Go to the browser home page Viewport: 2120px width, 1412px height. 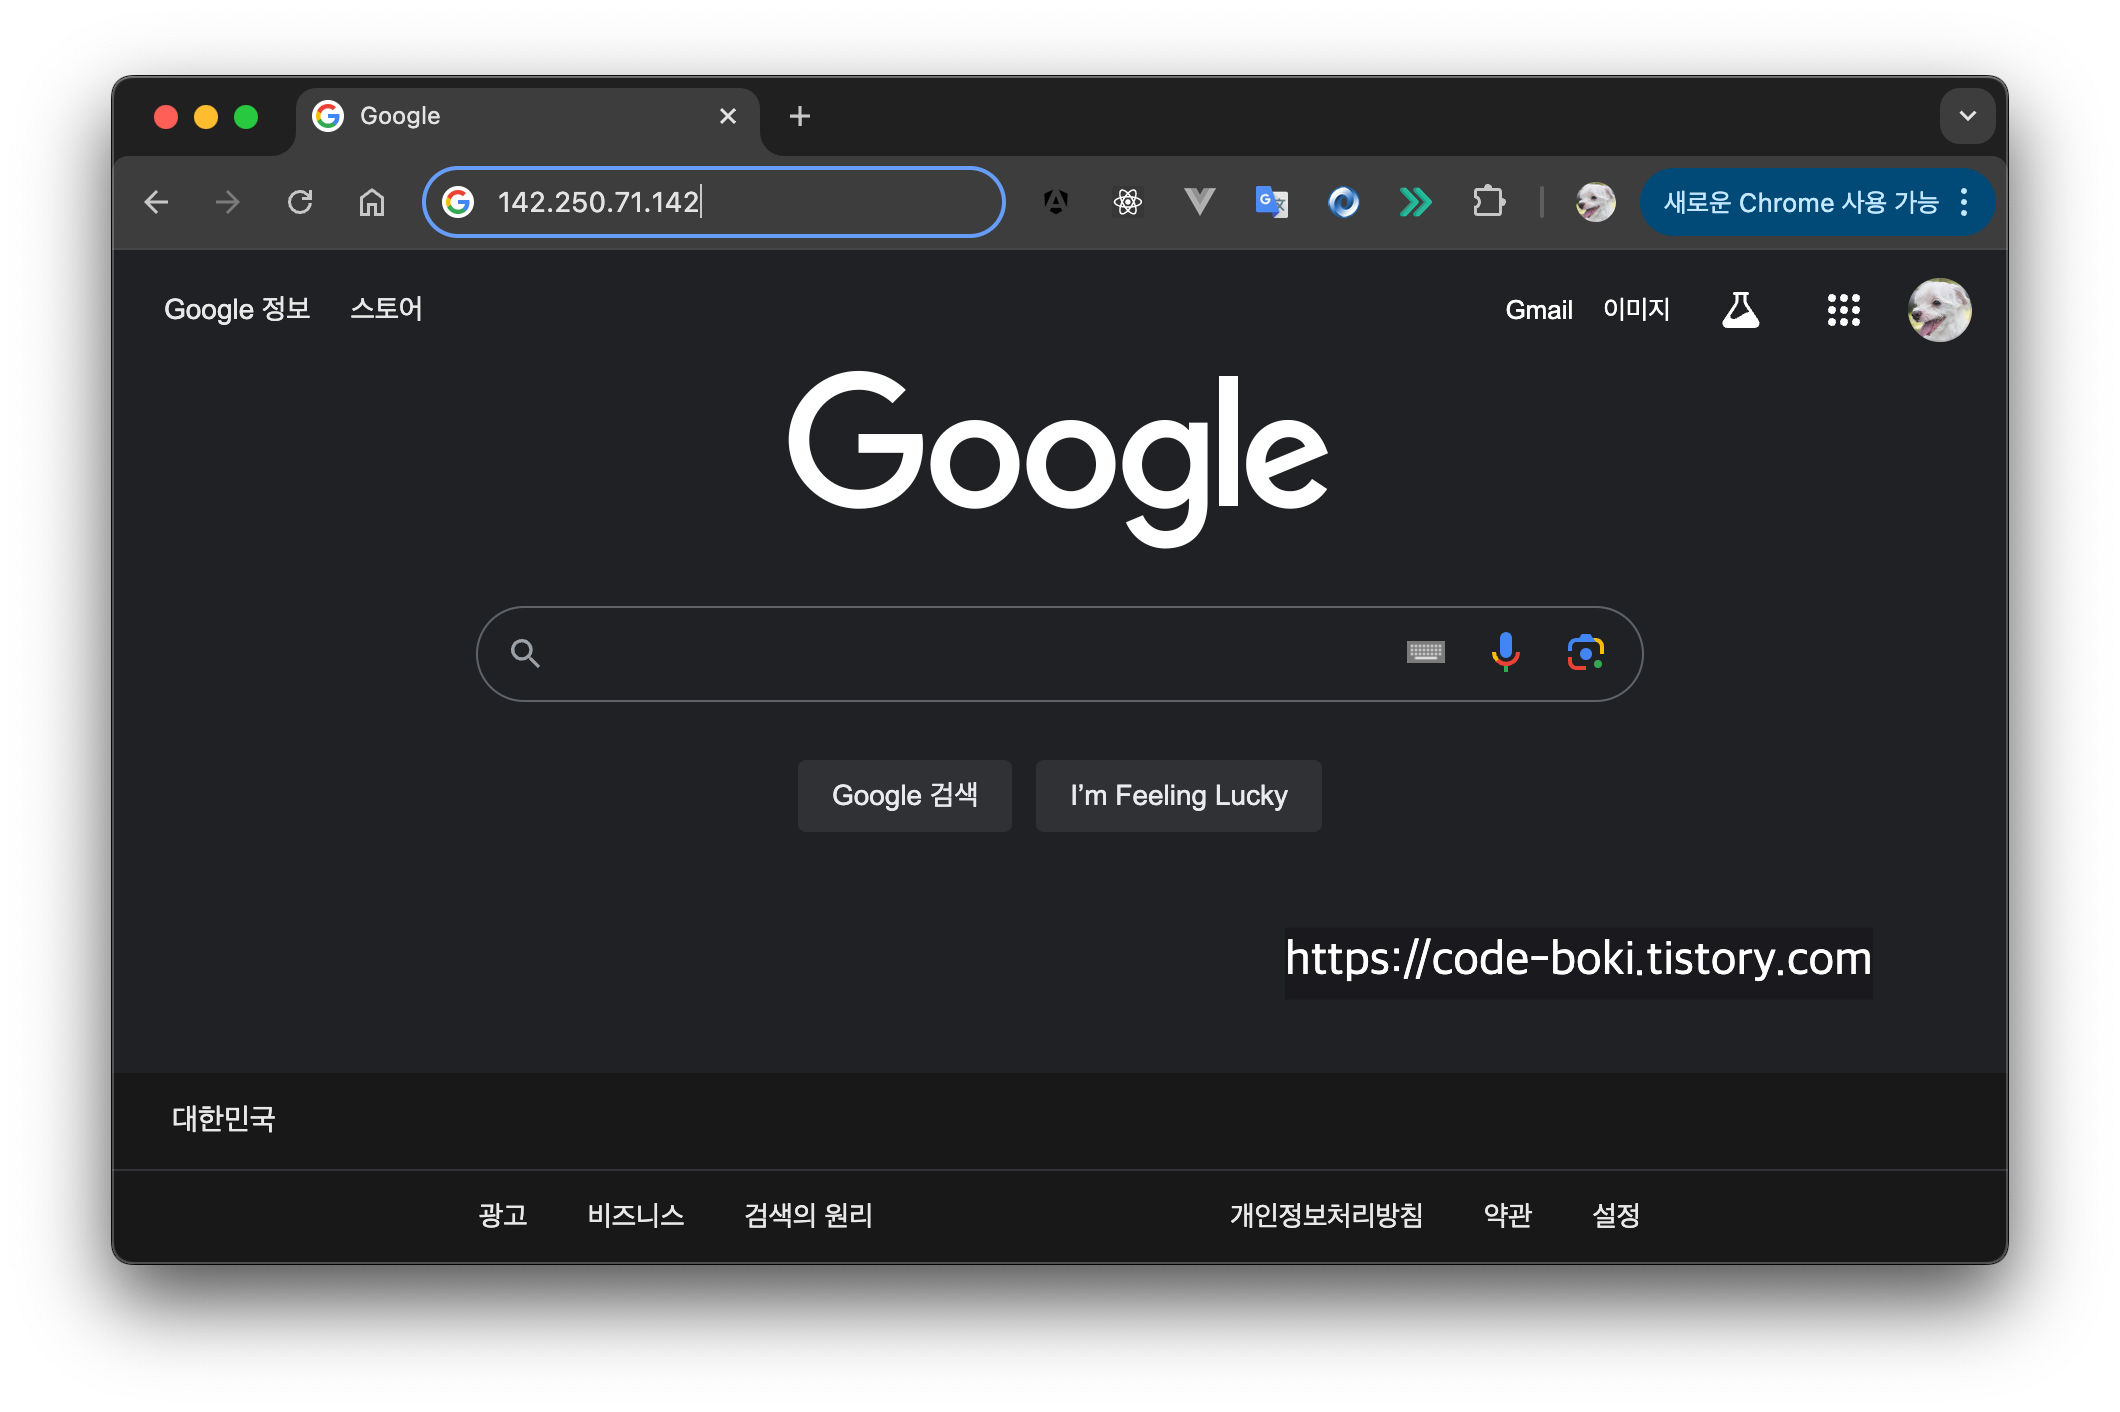[372, 203]
